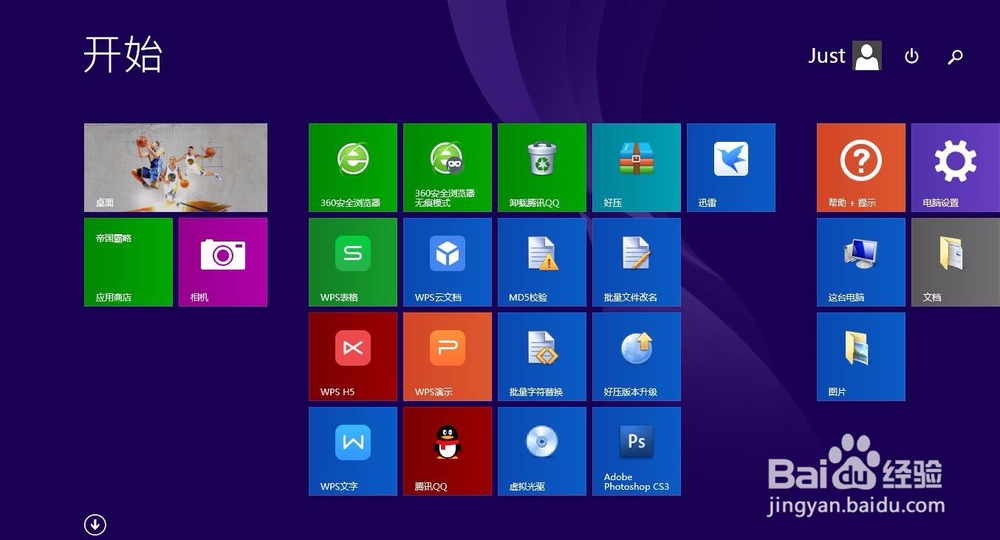Click the search magnifier button

click(955, 57)
